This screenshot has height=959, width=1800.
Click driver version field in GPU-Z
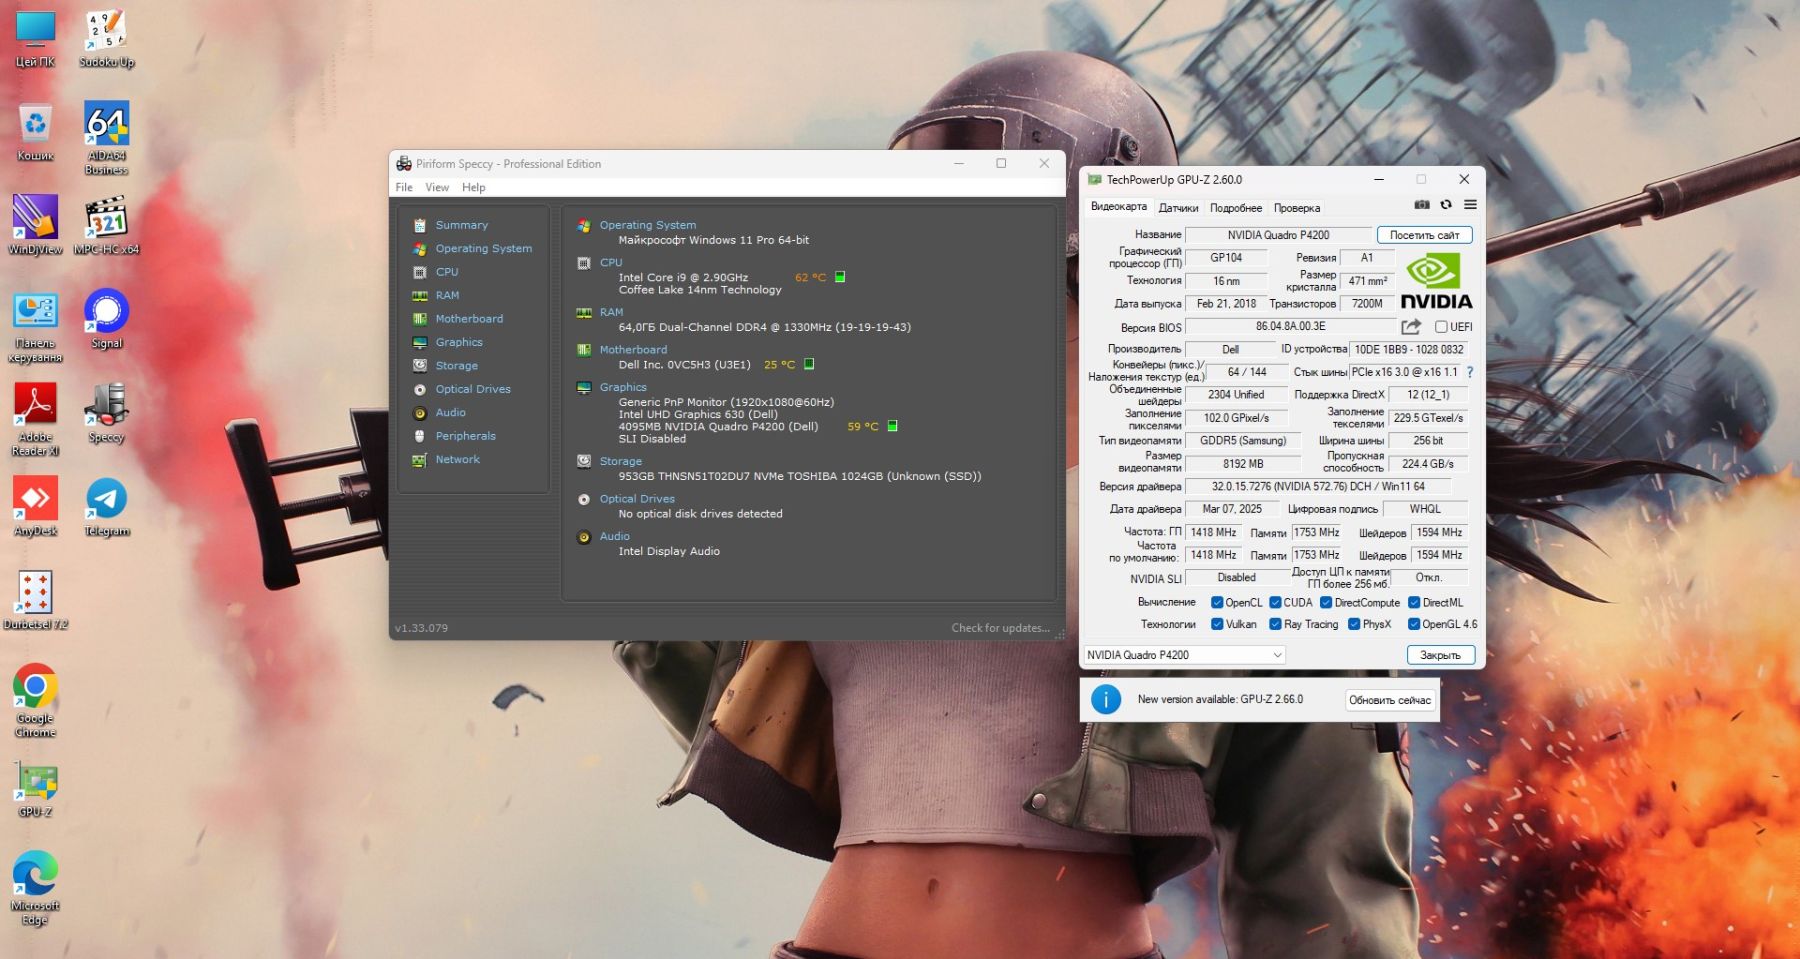(x=1318, y=487)
